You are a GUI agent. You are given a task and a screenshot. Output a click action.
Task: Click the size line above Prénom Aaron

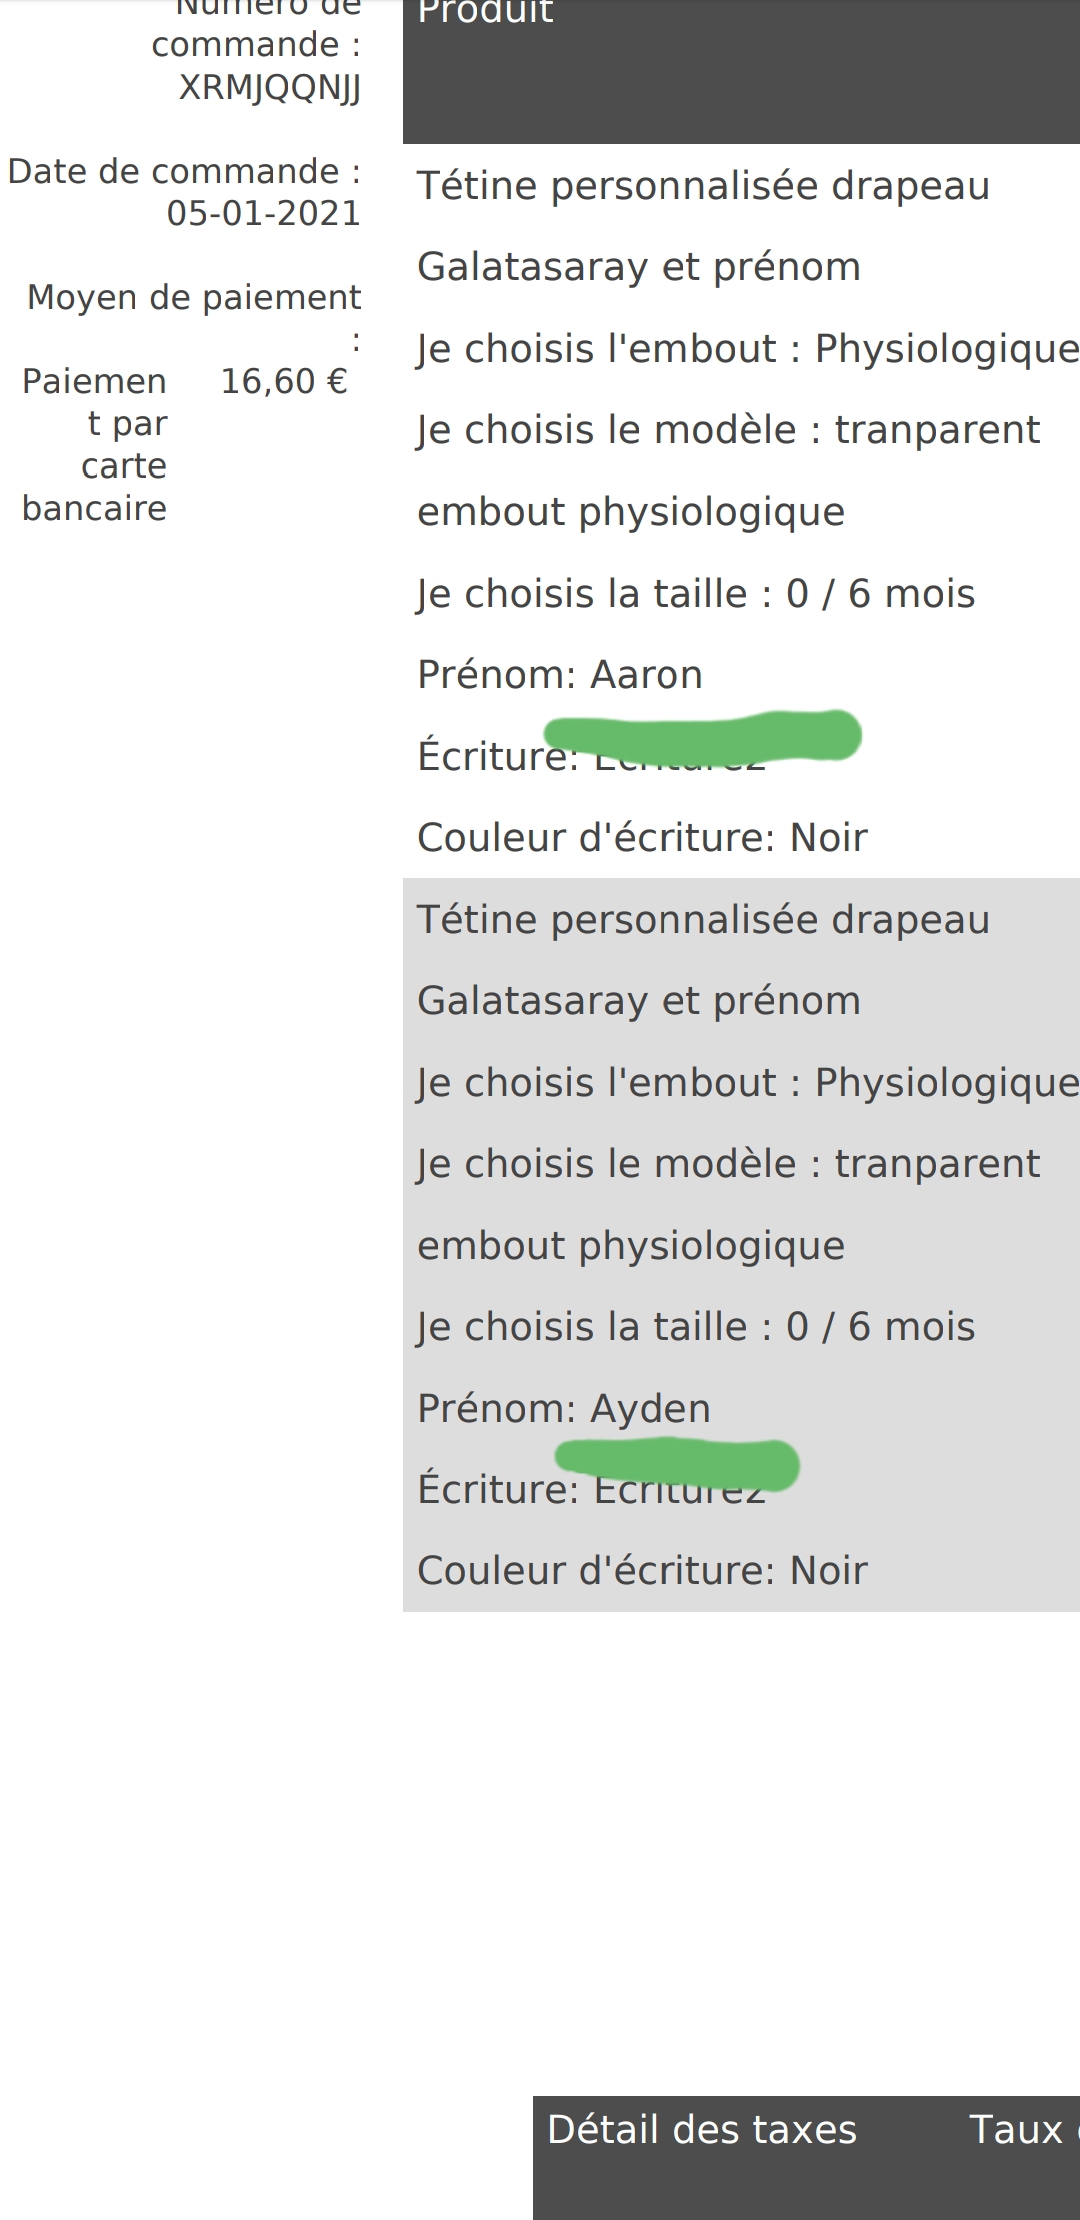(x=696, y=594)
